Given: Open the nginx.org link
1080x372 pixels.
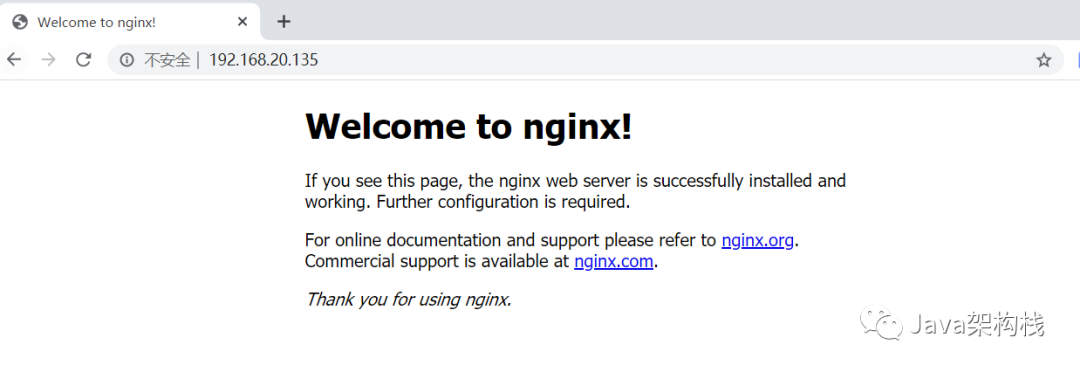Looking at the screenshot, I should click(x=758, y=241).
